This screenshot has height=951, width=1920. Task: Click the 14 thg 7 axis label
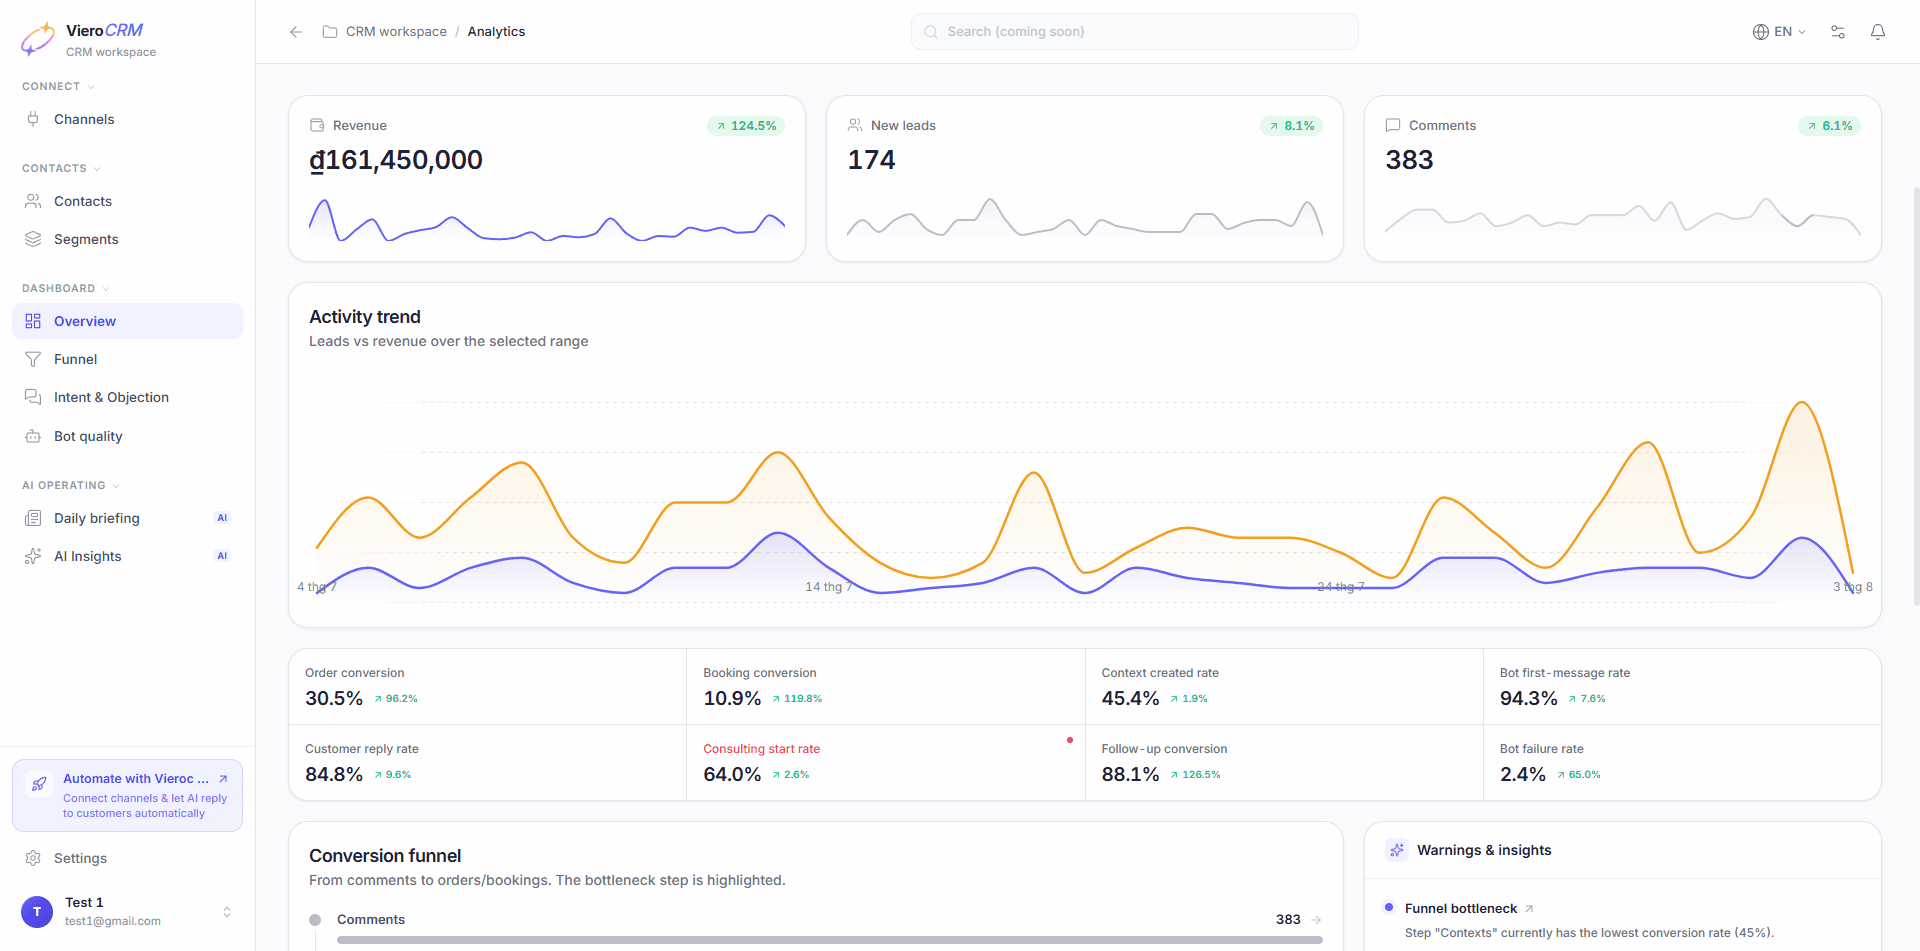pyautogui.click(x=829, y=587)
